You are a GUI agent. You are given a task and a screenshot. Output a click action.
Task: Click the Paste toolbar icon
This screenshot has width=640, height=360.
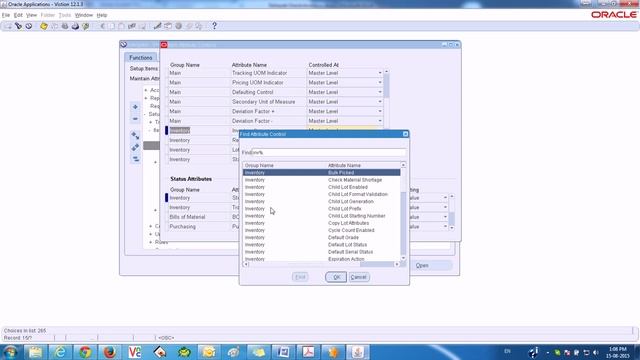[121, 26]
